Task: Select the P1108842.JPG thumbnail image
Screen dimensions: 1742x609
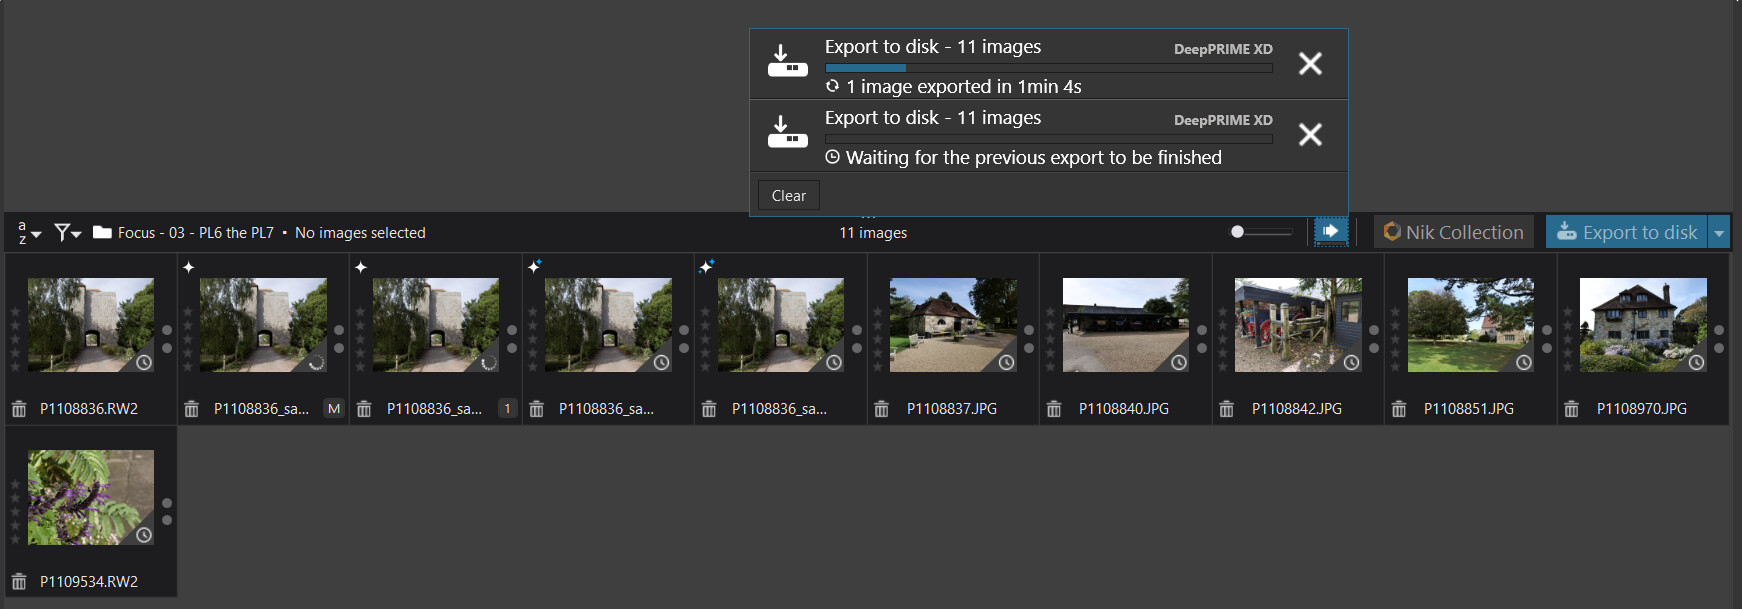Action: click(x=1298, y=325)
